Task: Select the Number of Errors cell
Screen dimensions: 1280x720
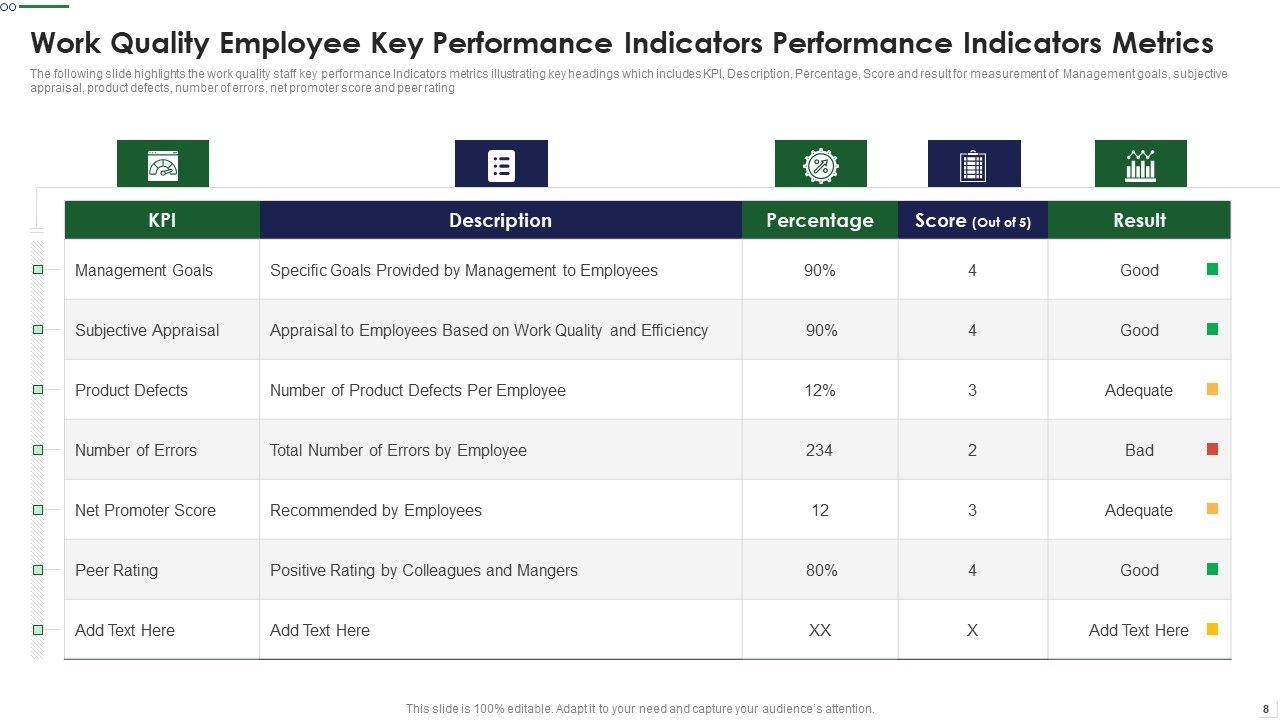Action: point(136,450)
